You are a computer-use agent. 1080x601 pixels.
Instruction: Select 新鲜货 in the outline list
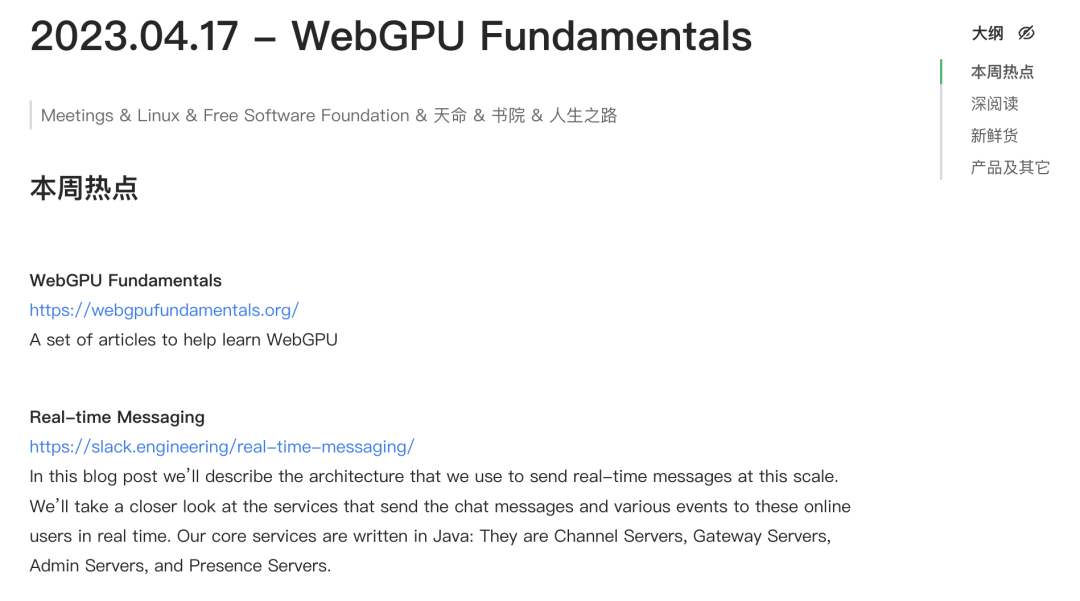click(995, 136)
